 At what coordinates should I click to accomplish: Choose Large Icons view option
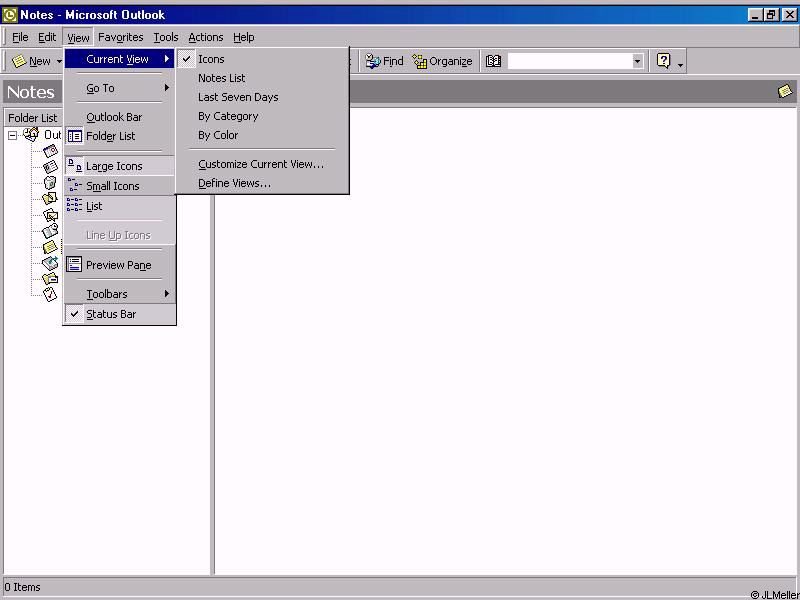(119, 166)
